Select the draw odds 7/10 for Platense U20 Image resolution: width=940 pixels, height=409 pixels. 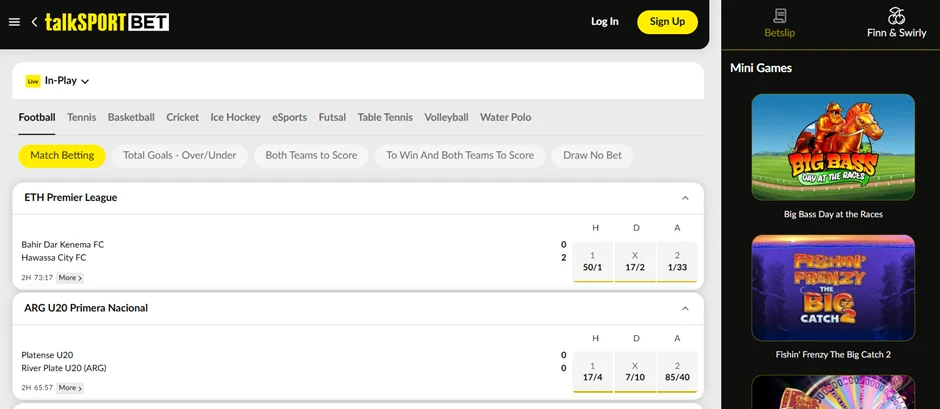[x=635, y=372]
